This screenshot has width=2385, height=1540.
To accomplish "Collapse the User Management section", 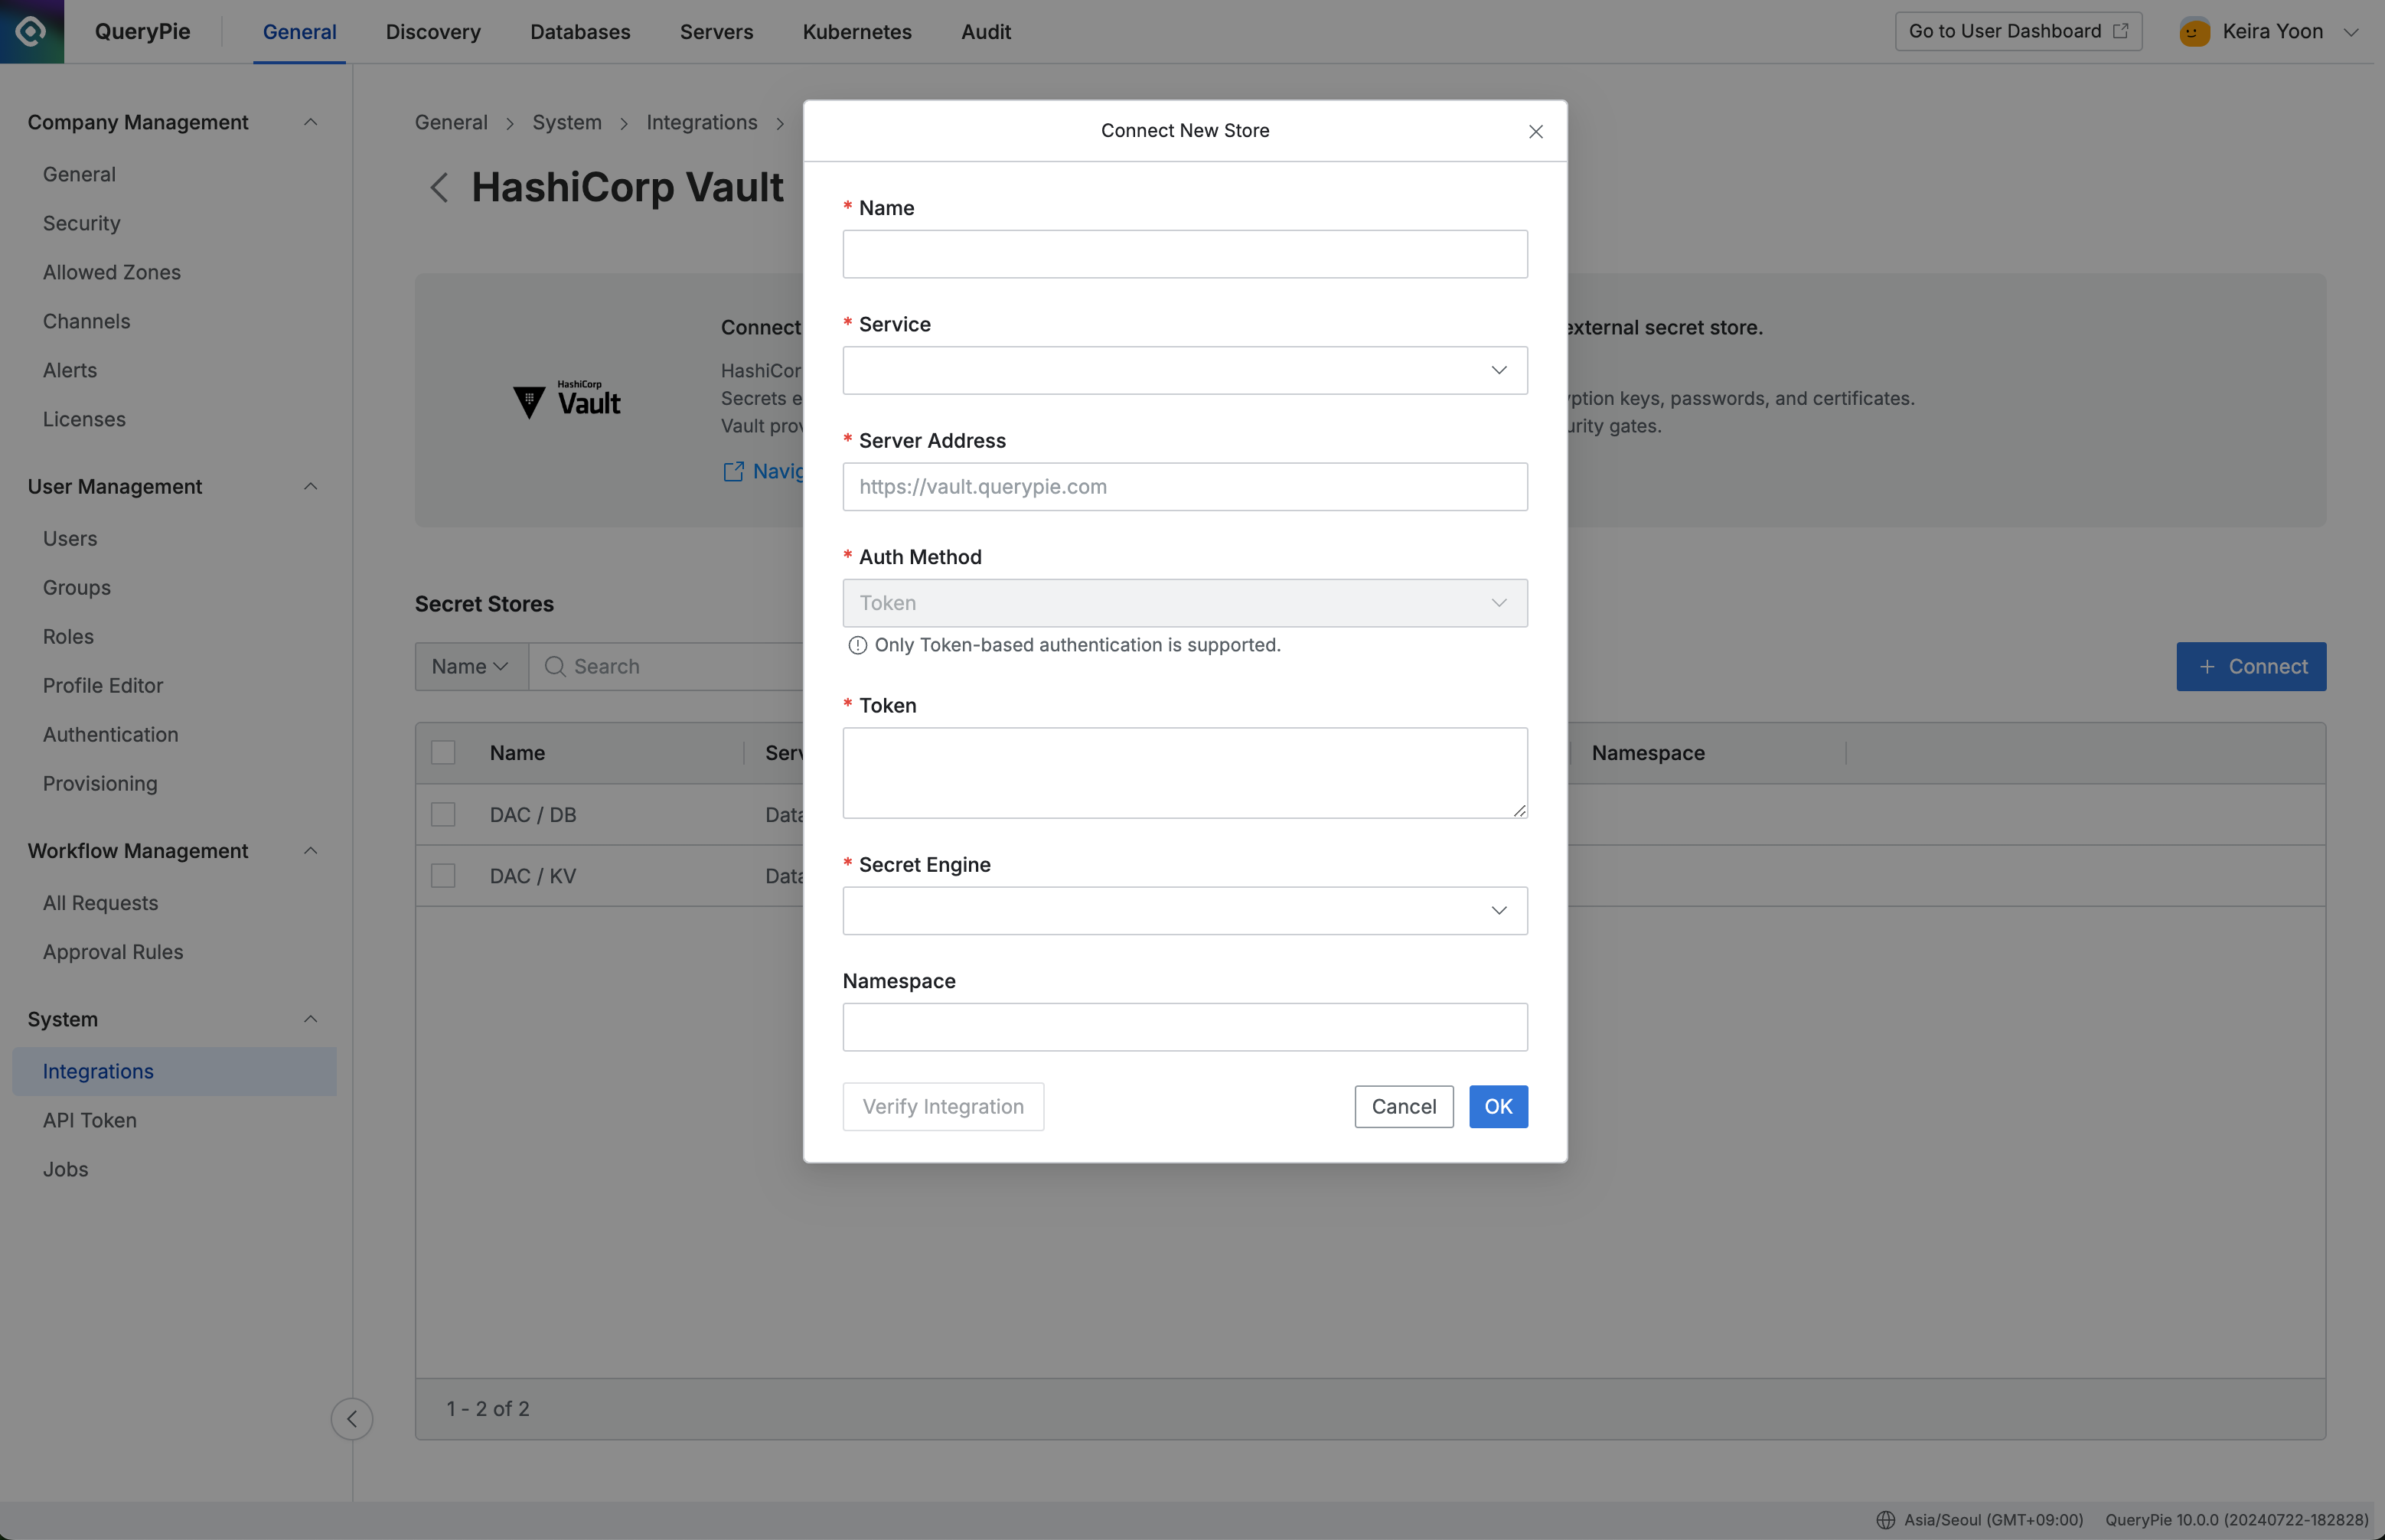I will click(x=311, y=486).
